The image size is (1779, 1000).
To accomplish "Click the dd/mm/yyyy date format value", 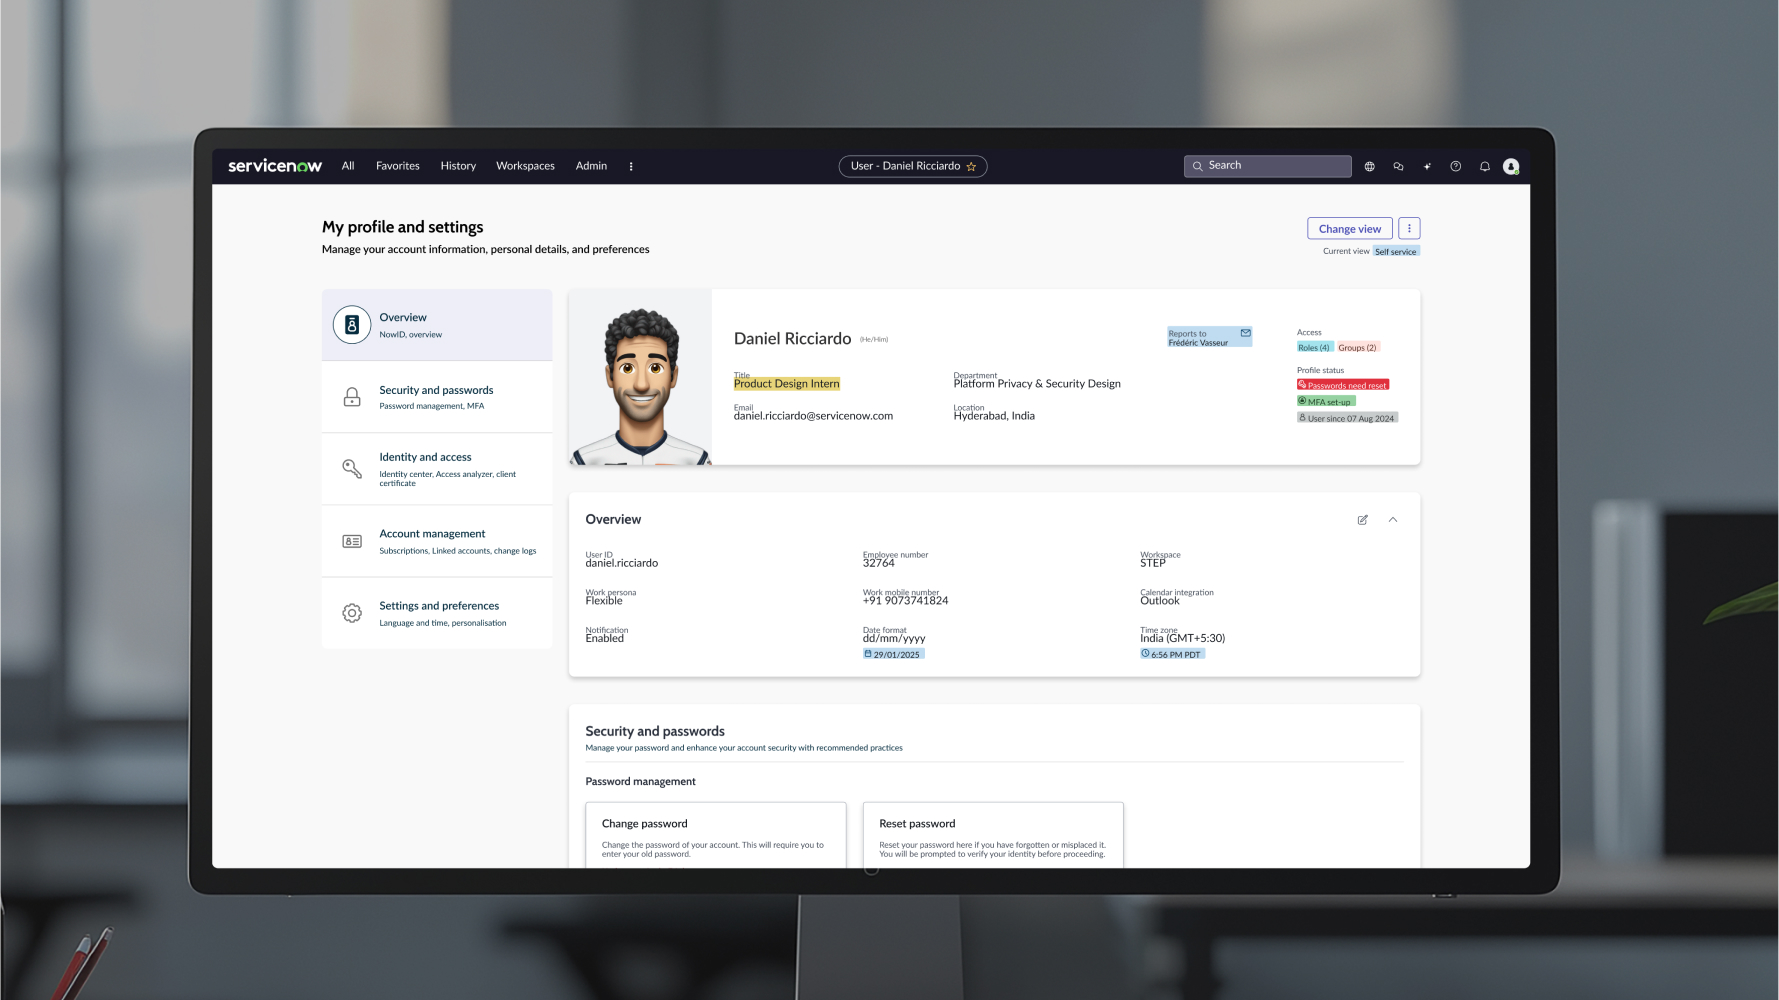I will 894,638.
